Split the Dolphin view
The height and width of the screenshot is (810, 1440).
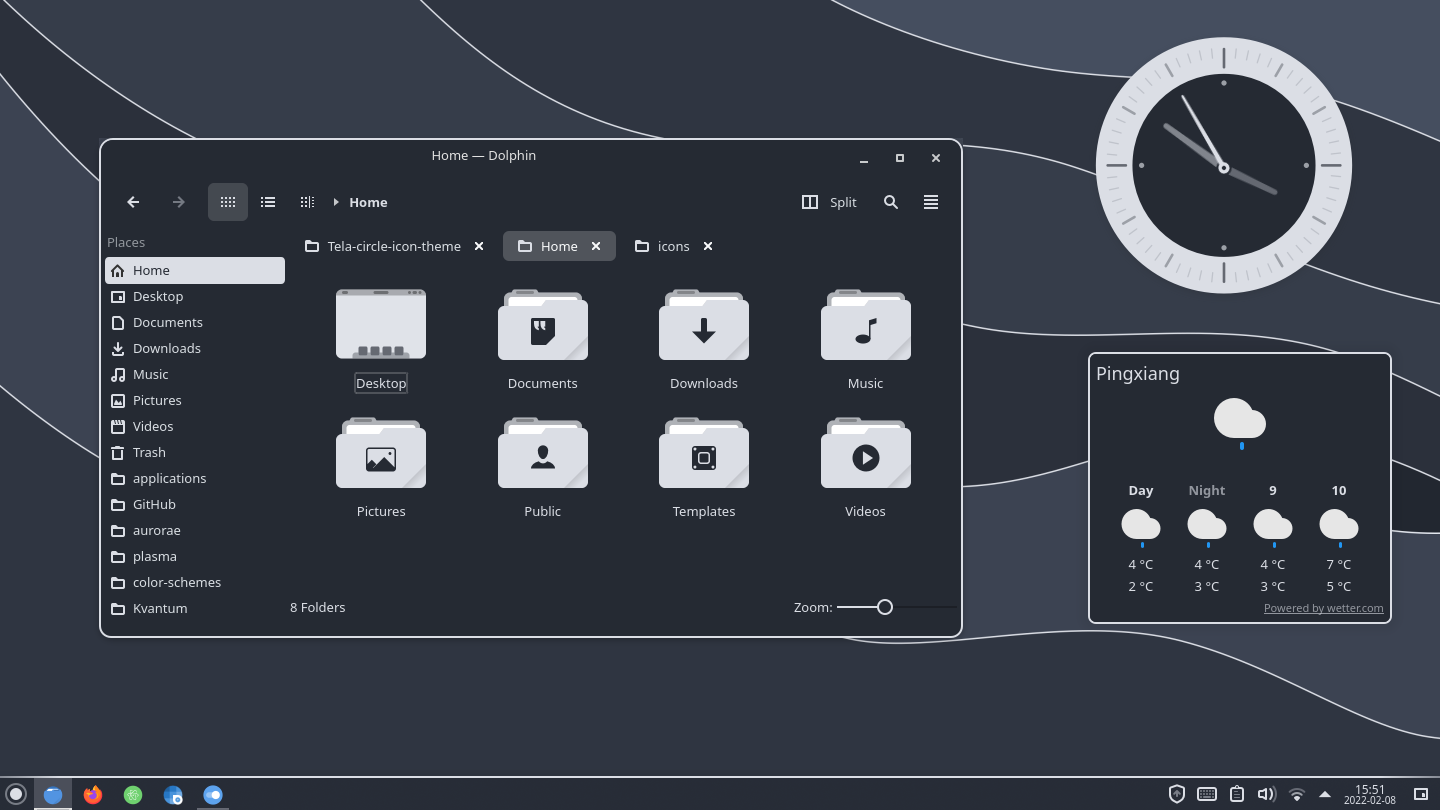click(x=829, y=202)
